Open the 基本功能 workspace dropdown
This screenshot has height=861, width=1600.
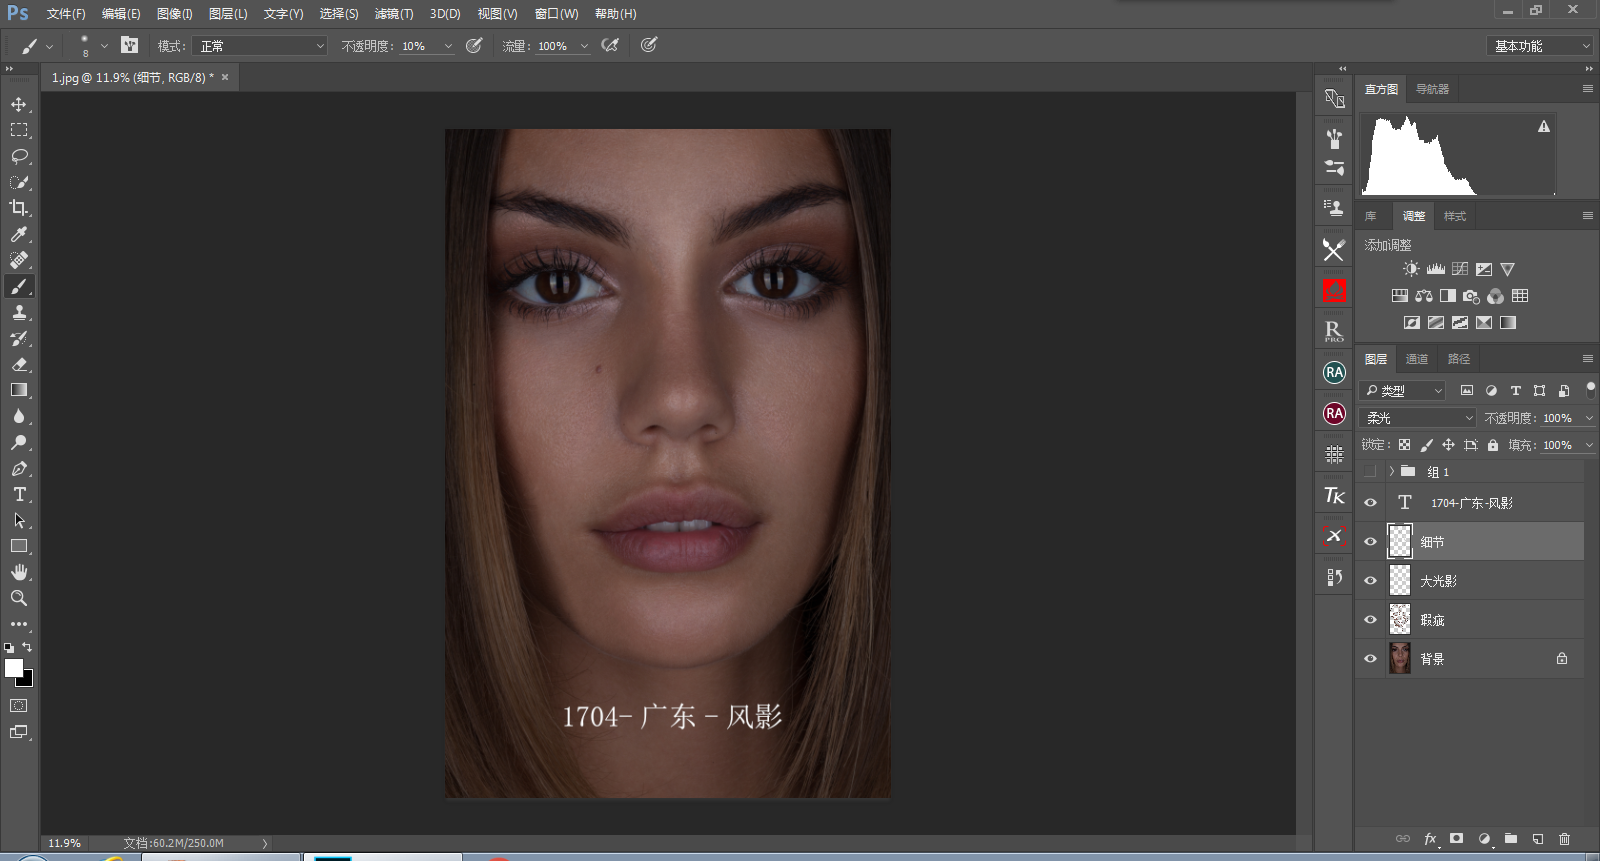[1539, 46]
